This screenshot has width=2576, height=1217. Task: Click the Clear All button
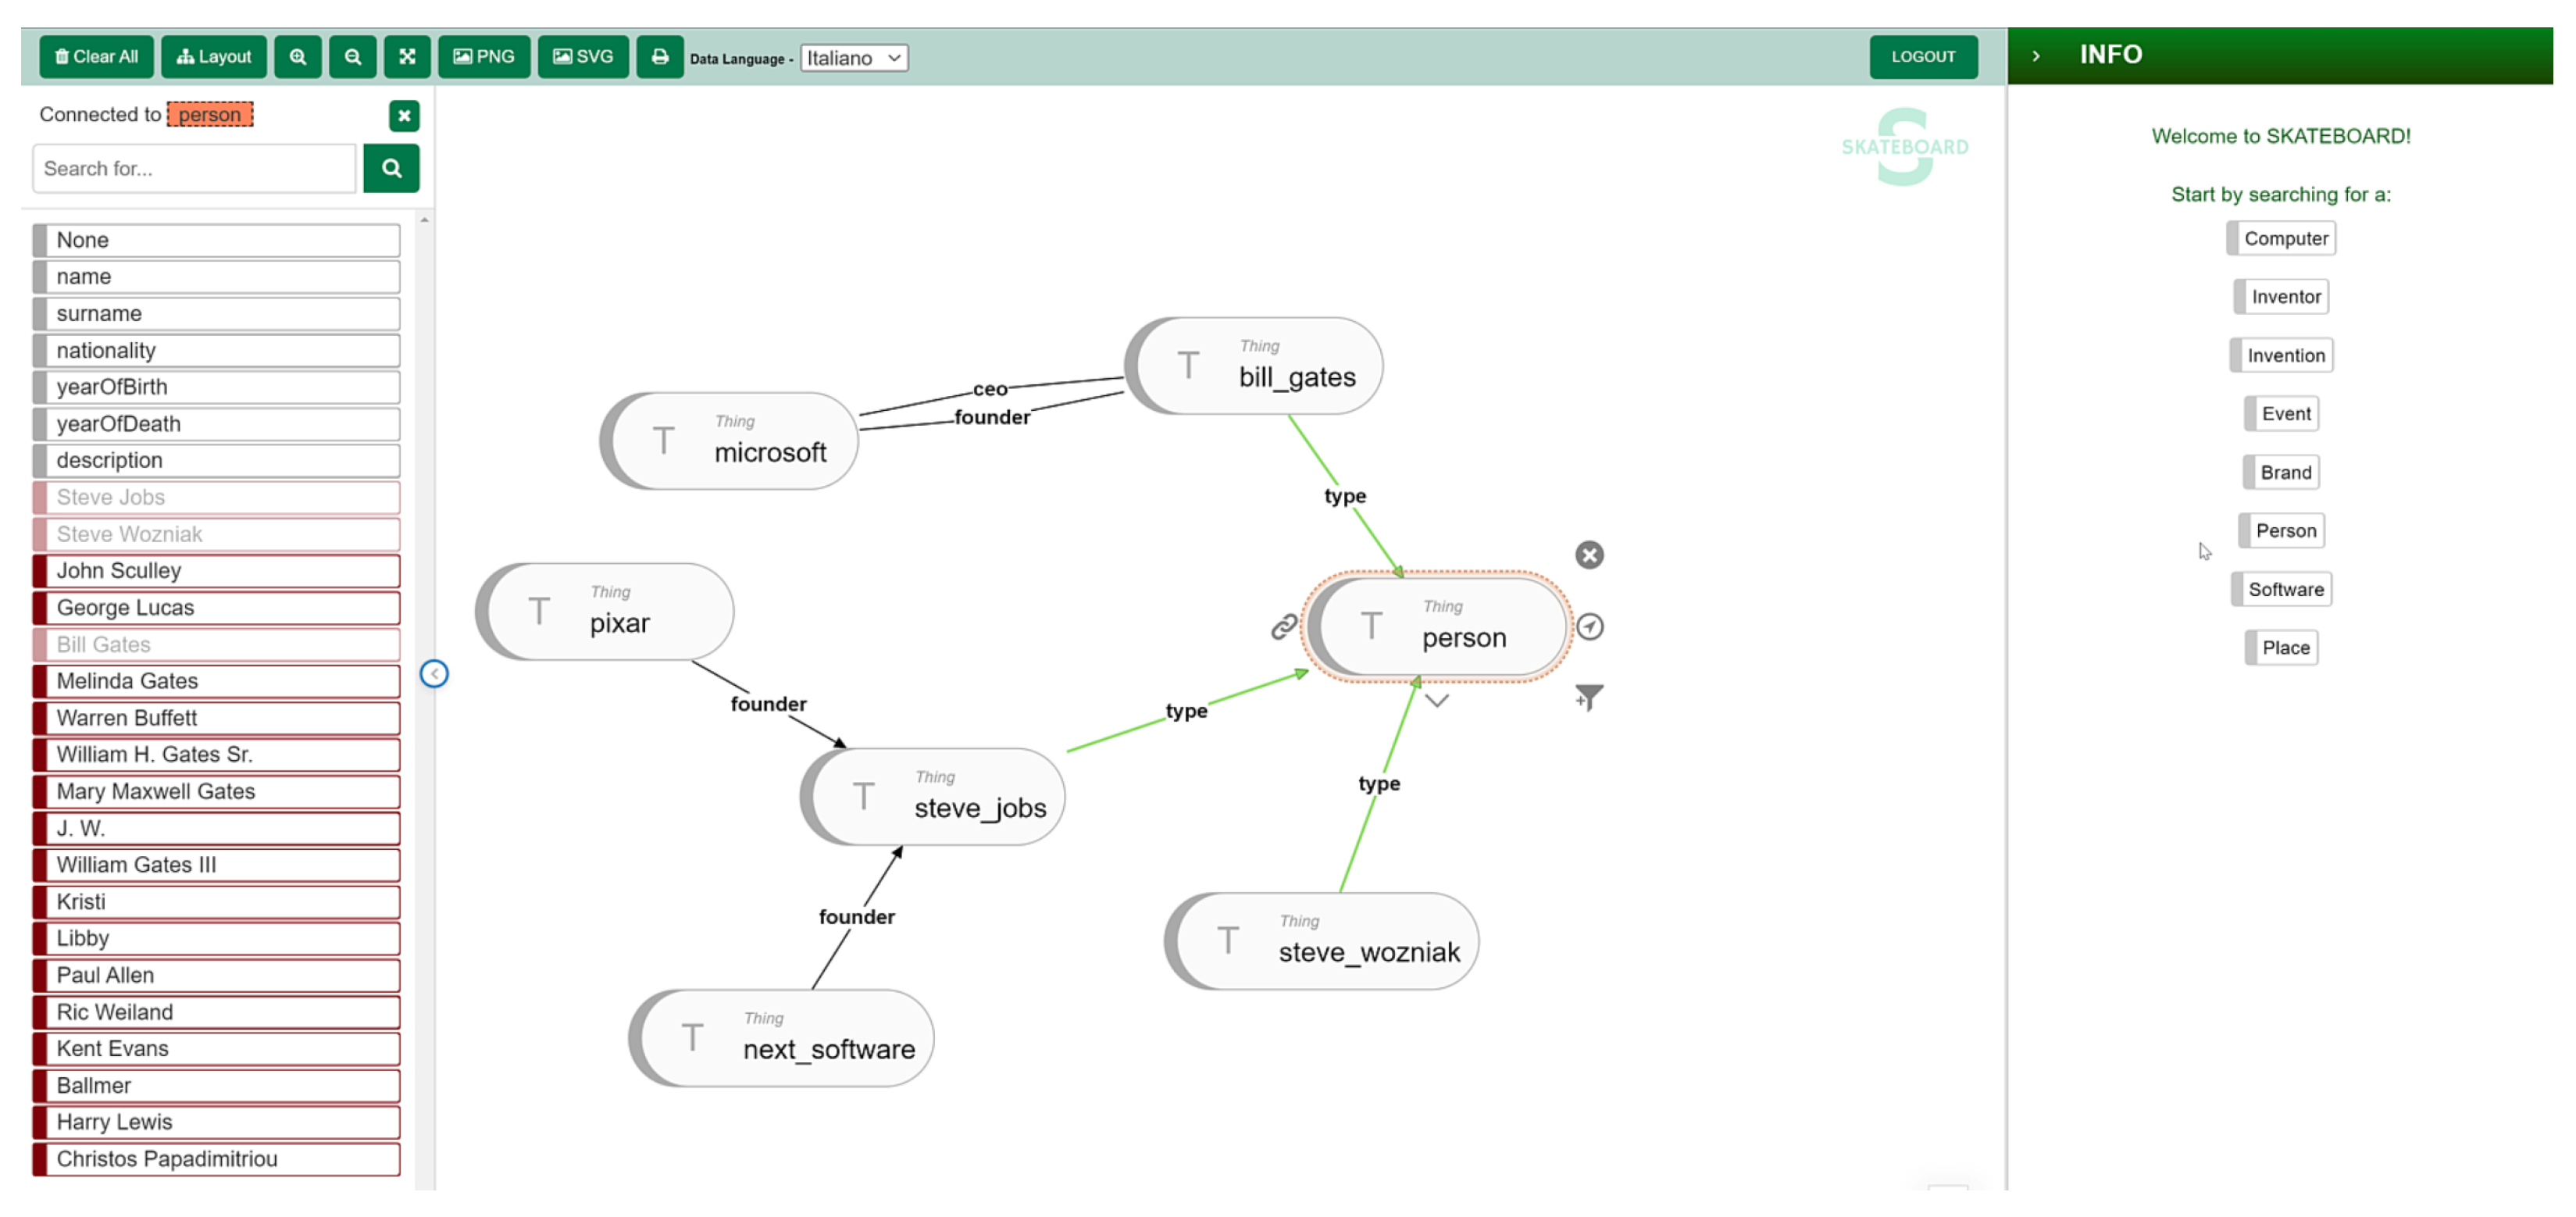click(97, 57)
